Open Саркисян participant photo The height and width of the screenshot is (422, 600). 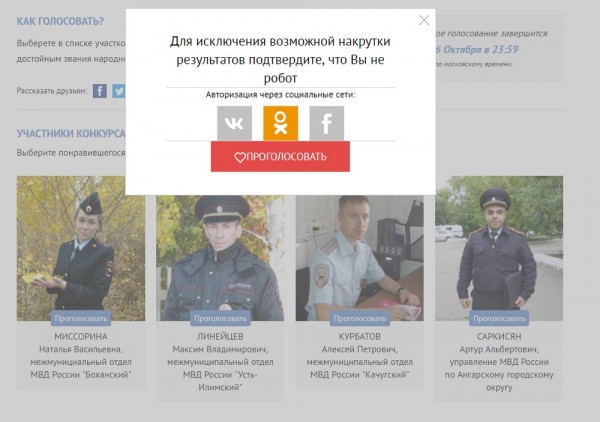tap(499, 248)
